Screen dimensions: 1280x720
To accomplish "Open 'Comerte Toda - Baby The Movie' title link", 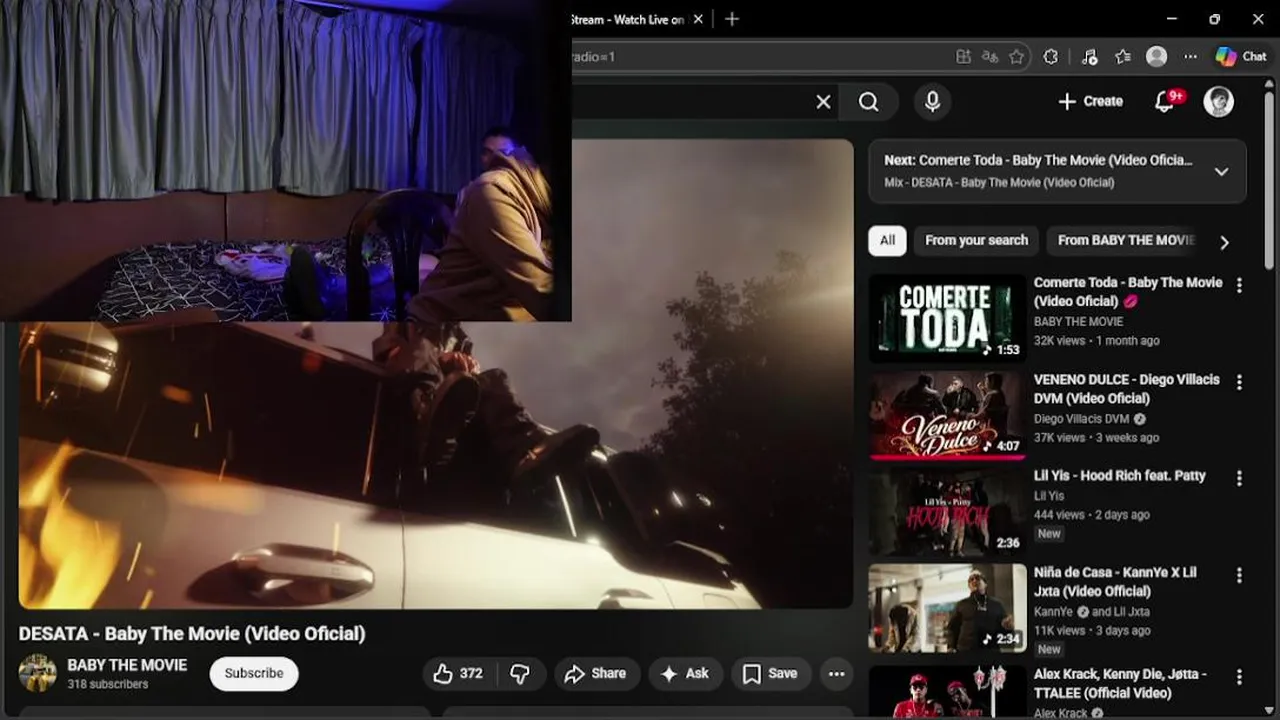I will [x=1128, y=291].
